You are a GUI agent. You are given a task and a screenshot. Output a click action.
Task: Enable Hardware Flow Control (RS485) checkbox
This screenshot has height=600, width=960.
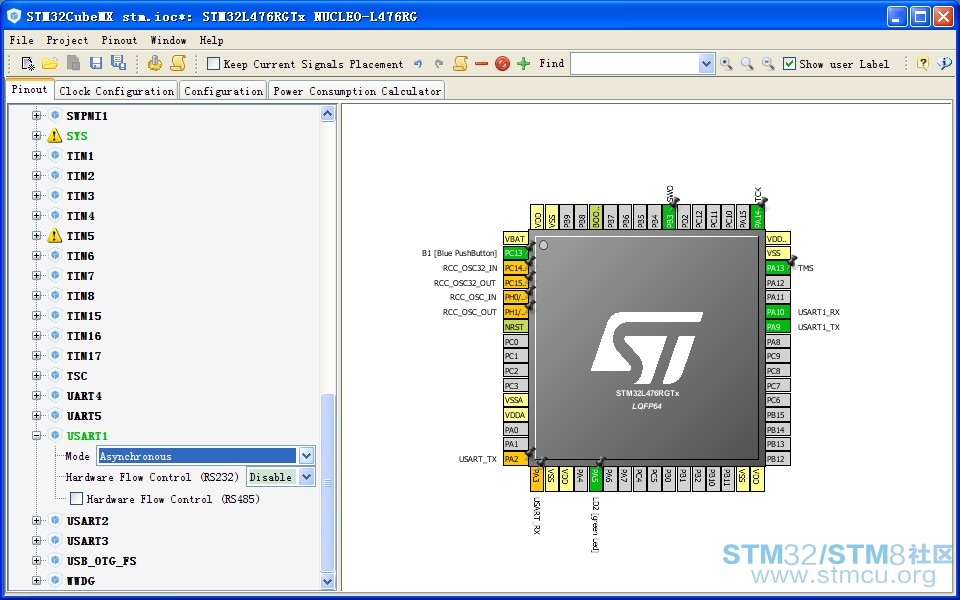[76, 499]
